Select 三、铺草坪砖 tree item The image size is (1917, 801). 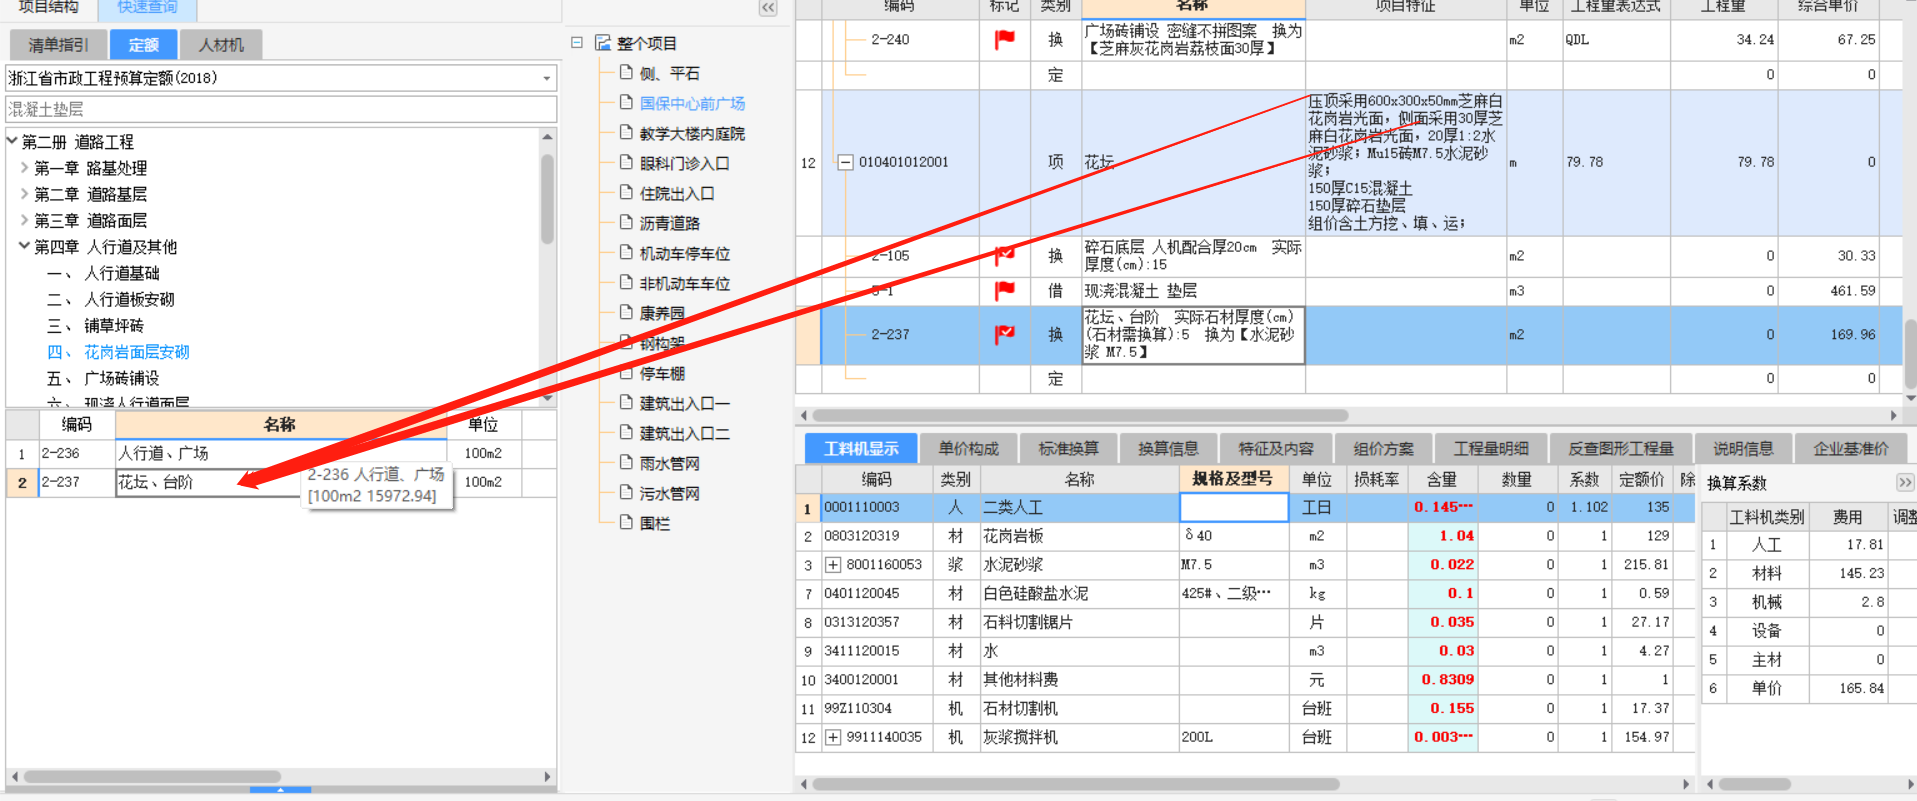point(95,325)
